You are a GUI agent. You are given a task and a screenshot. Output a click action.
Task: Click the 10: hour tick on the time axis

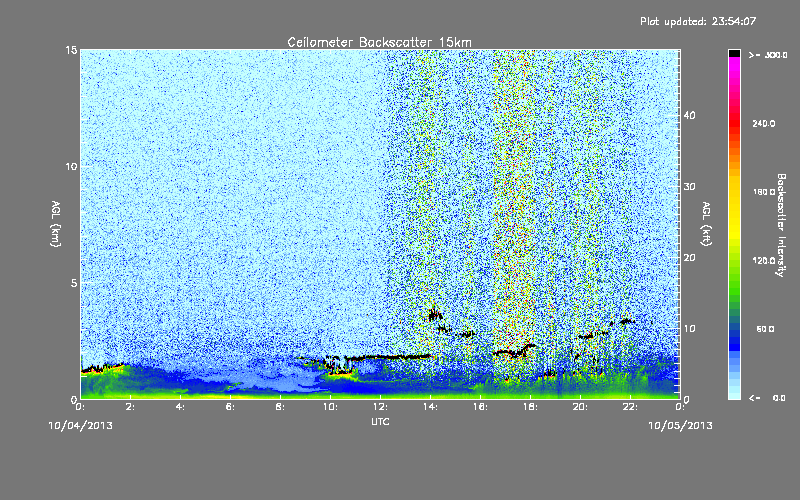tap(331, 407)
